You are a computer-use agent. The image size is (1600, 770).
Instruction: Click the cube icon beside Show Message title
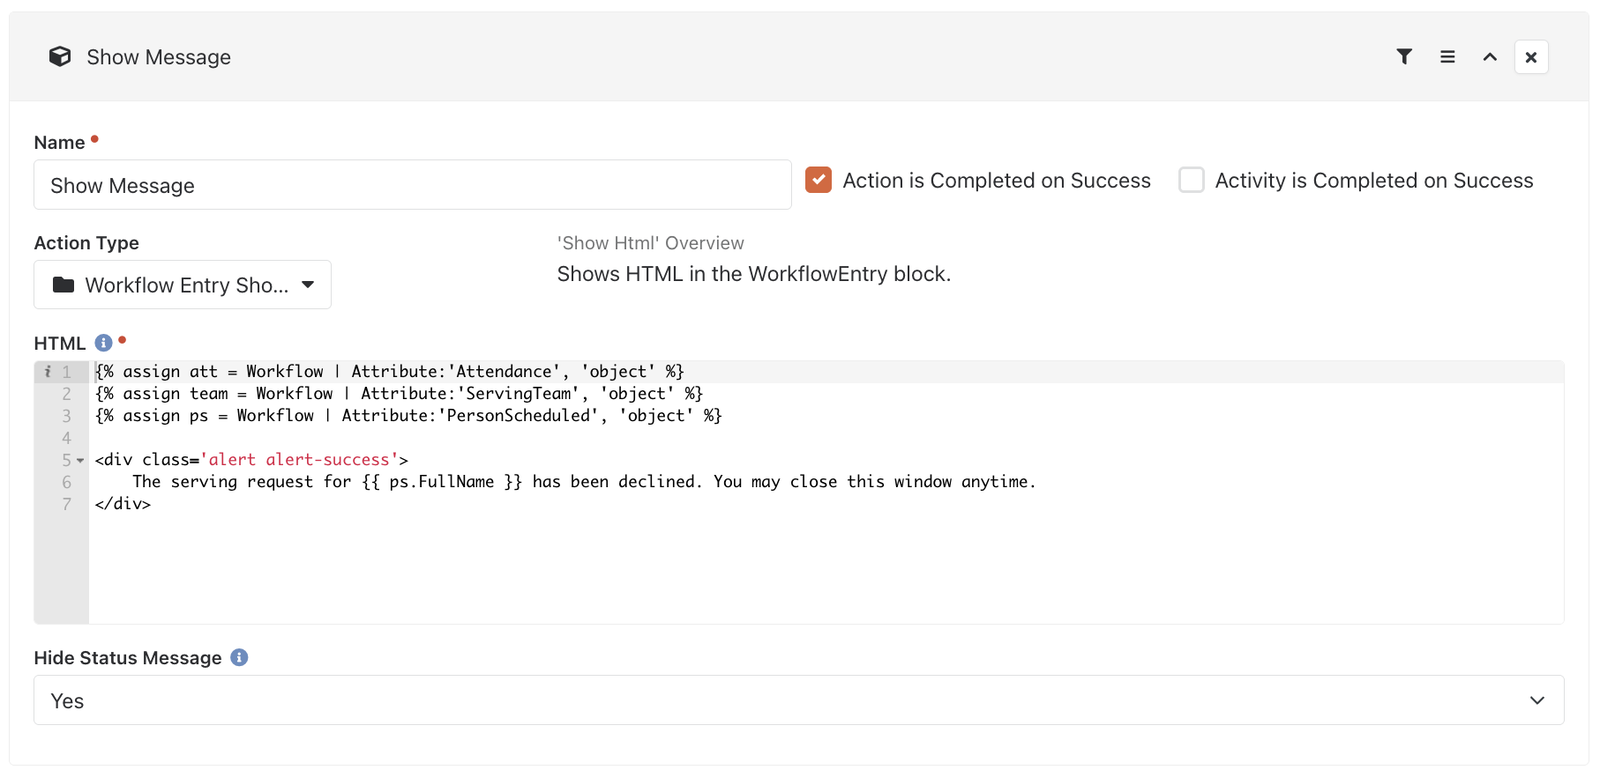tap(60, 57)
